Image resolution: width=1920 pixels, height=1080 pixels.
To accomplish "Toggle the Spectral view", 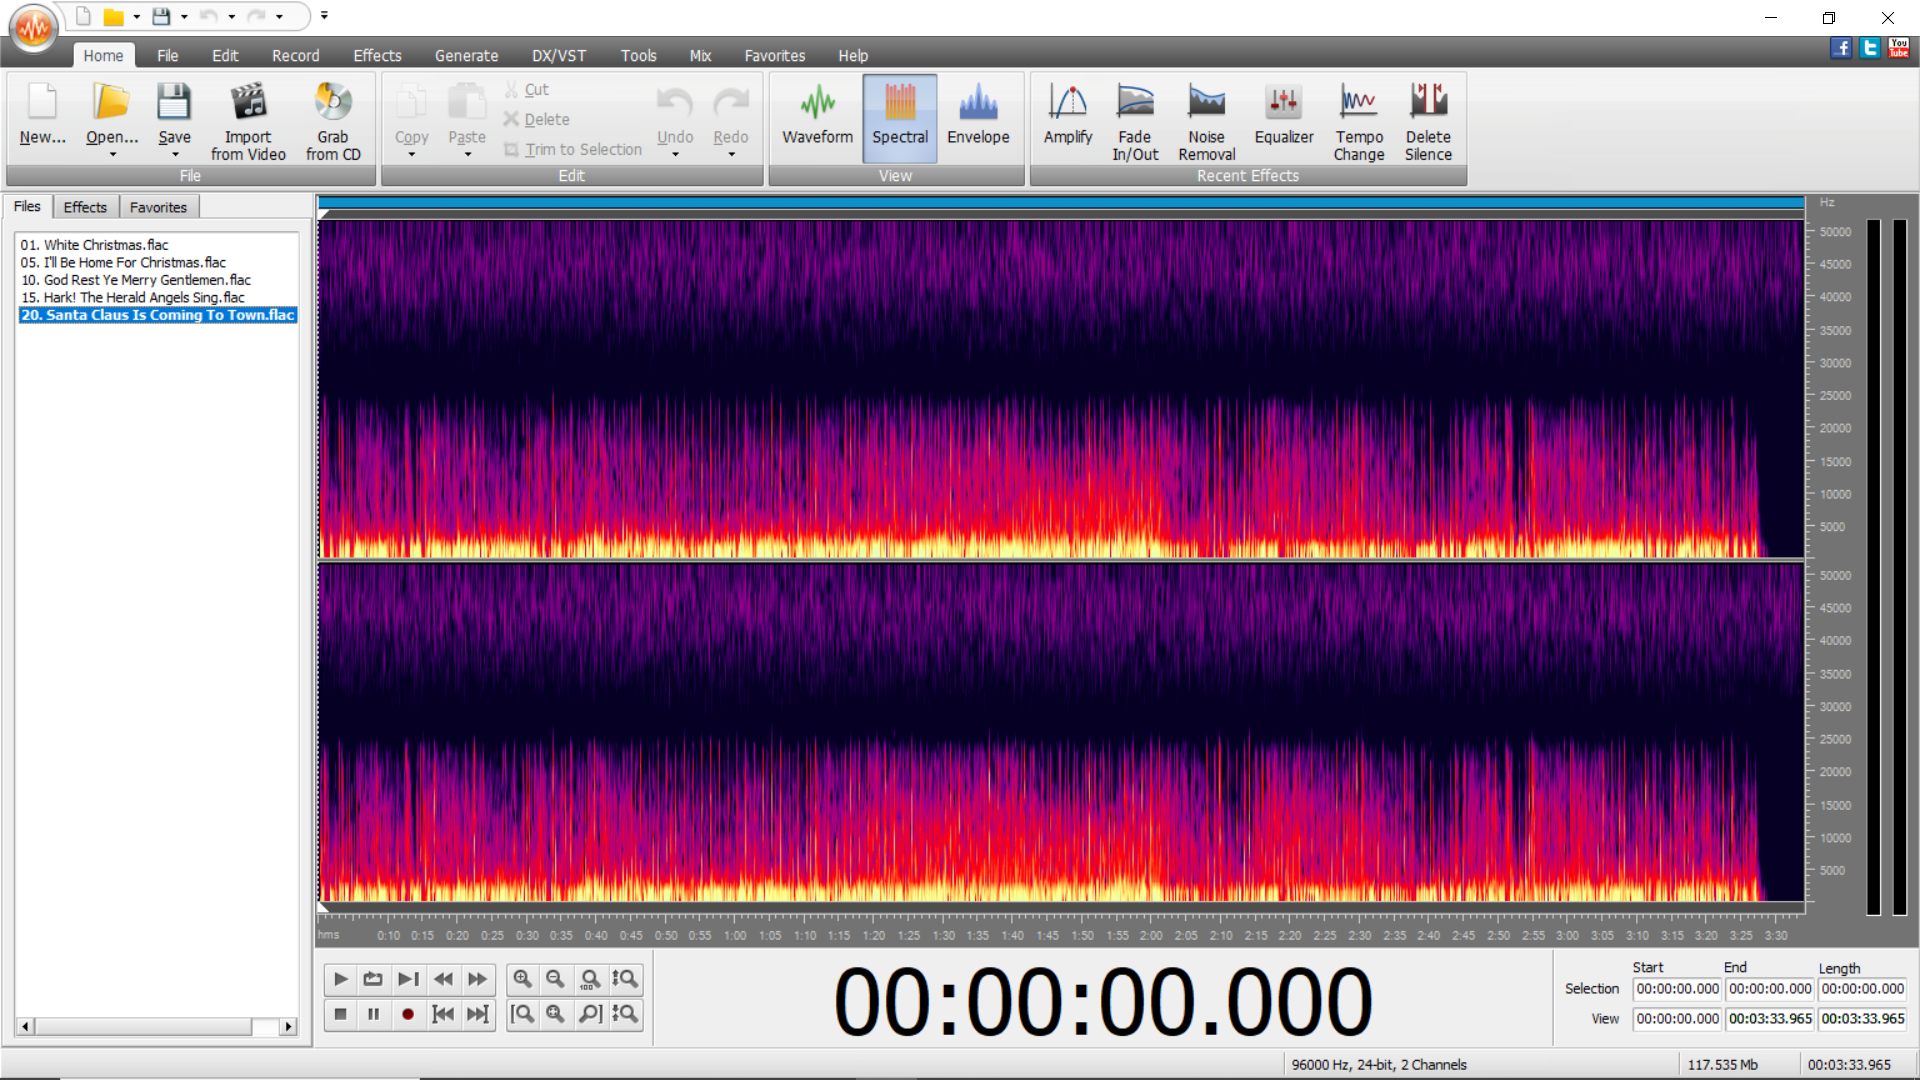I will 899,115.
